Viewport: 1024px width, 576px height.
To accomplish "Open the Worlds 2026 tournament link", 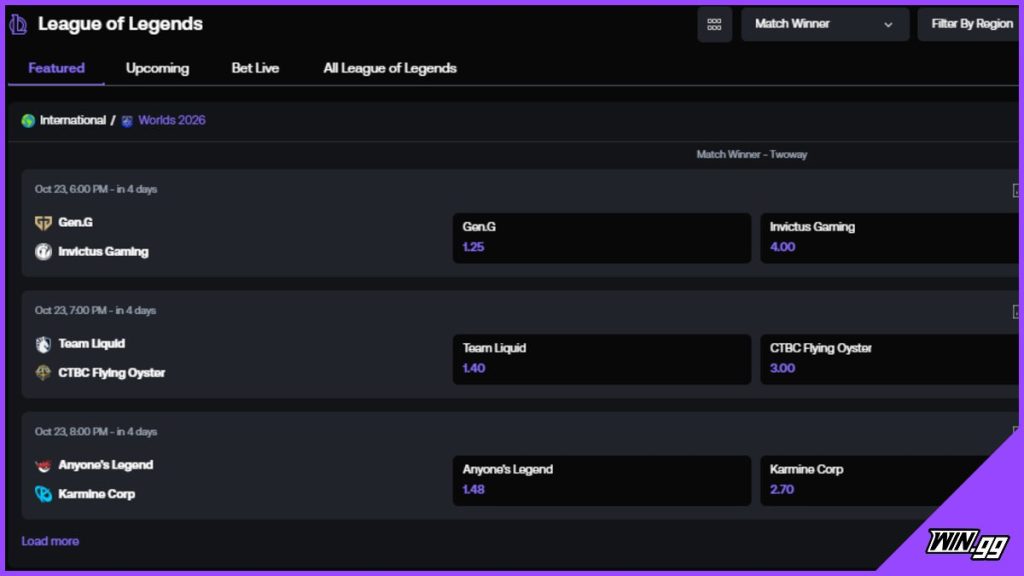I will click(x=172, y=120).
